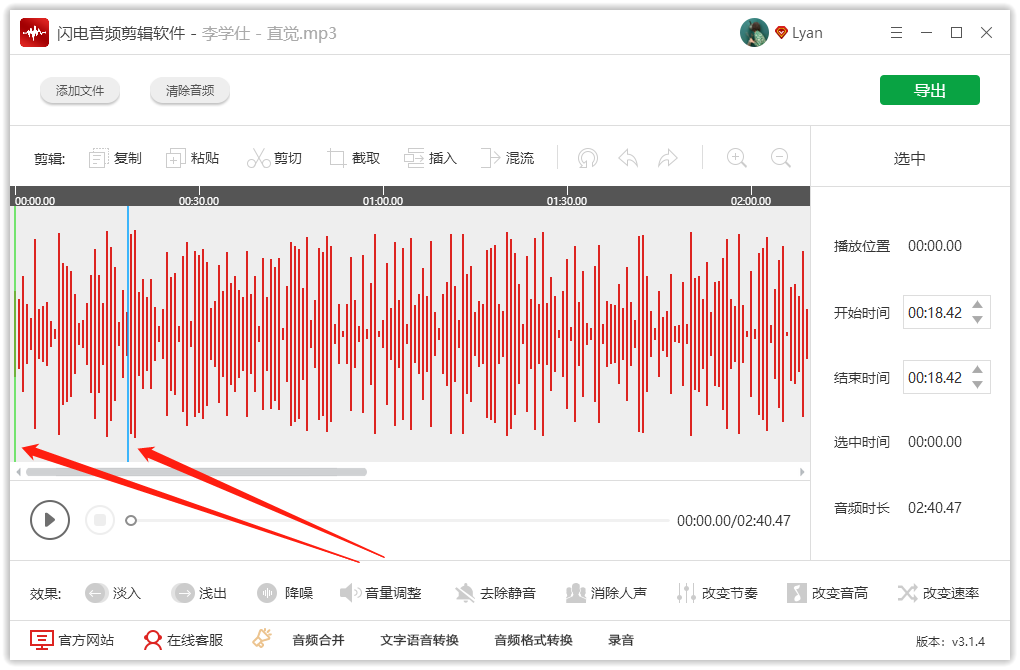Screen dimensions: 1020x670
Task: Open Change Pitch (改变音高)
Action: coord(827,593)
